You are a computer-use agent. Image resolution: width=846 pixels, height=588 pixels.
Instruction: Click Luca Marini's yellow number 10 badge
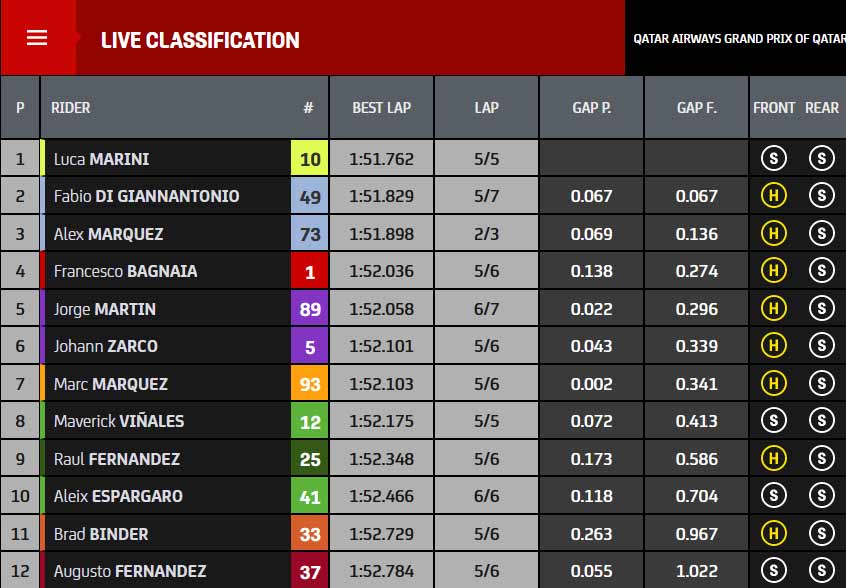(310, 159)
